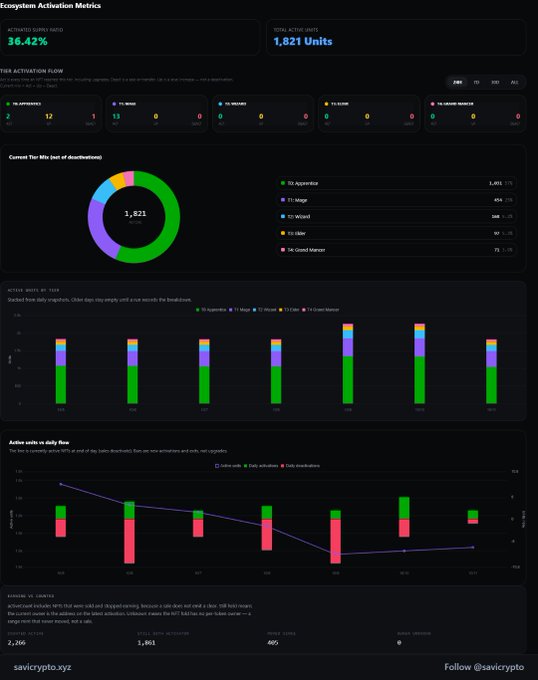Click the green 13 count in the T1 Mage card
This screenshot has width=538, height=680.
pos(116,116)
